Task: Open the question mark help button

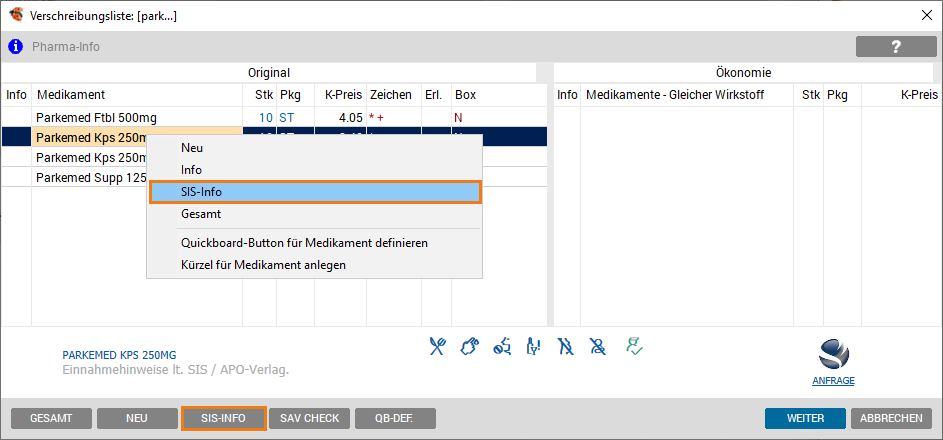Action: 896,46
